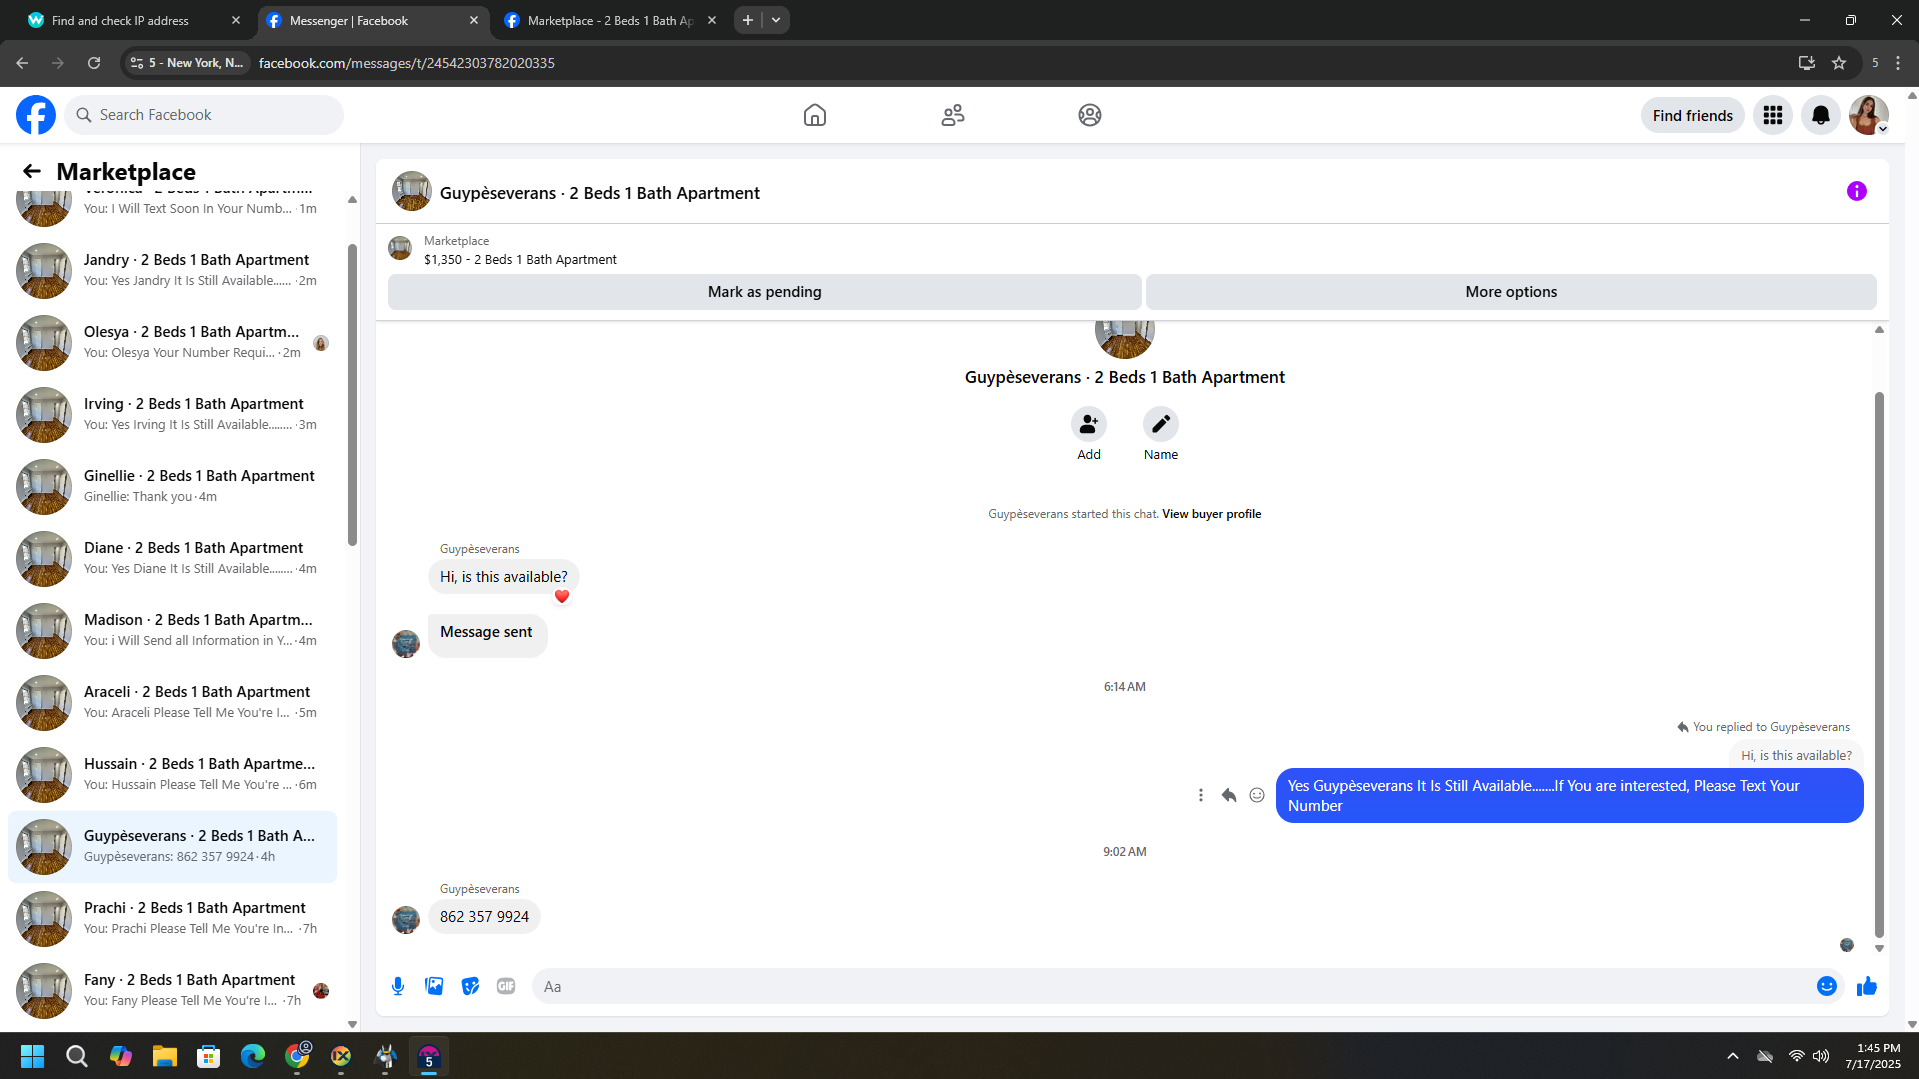
Task: Expand the tab search dropdown
Action: click(776, 20)
